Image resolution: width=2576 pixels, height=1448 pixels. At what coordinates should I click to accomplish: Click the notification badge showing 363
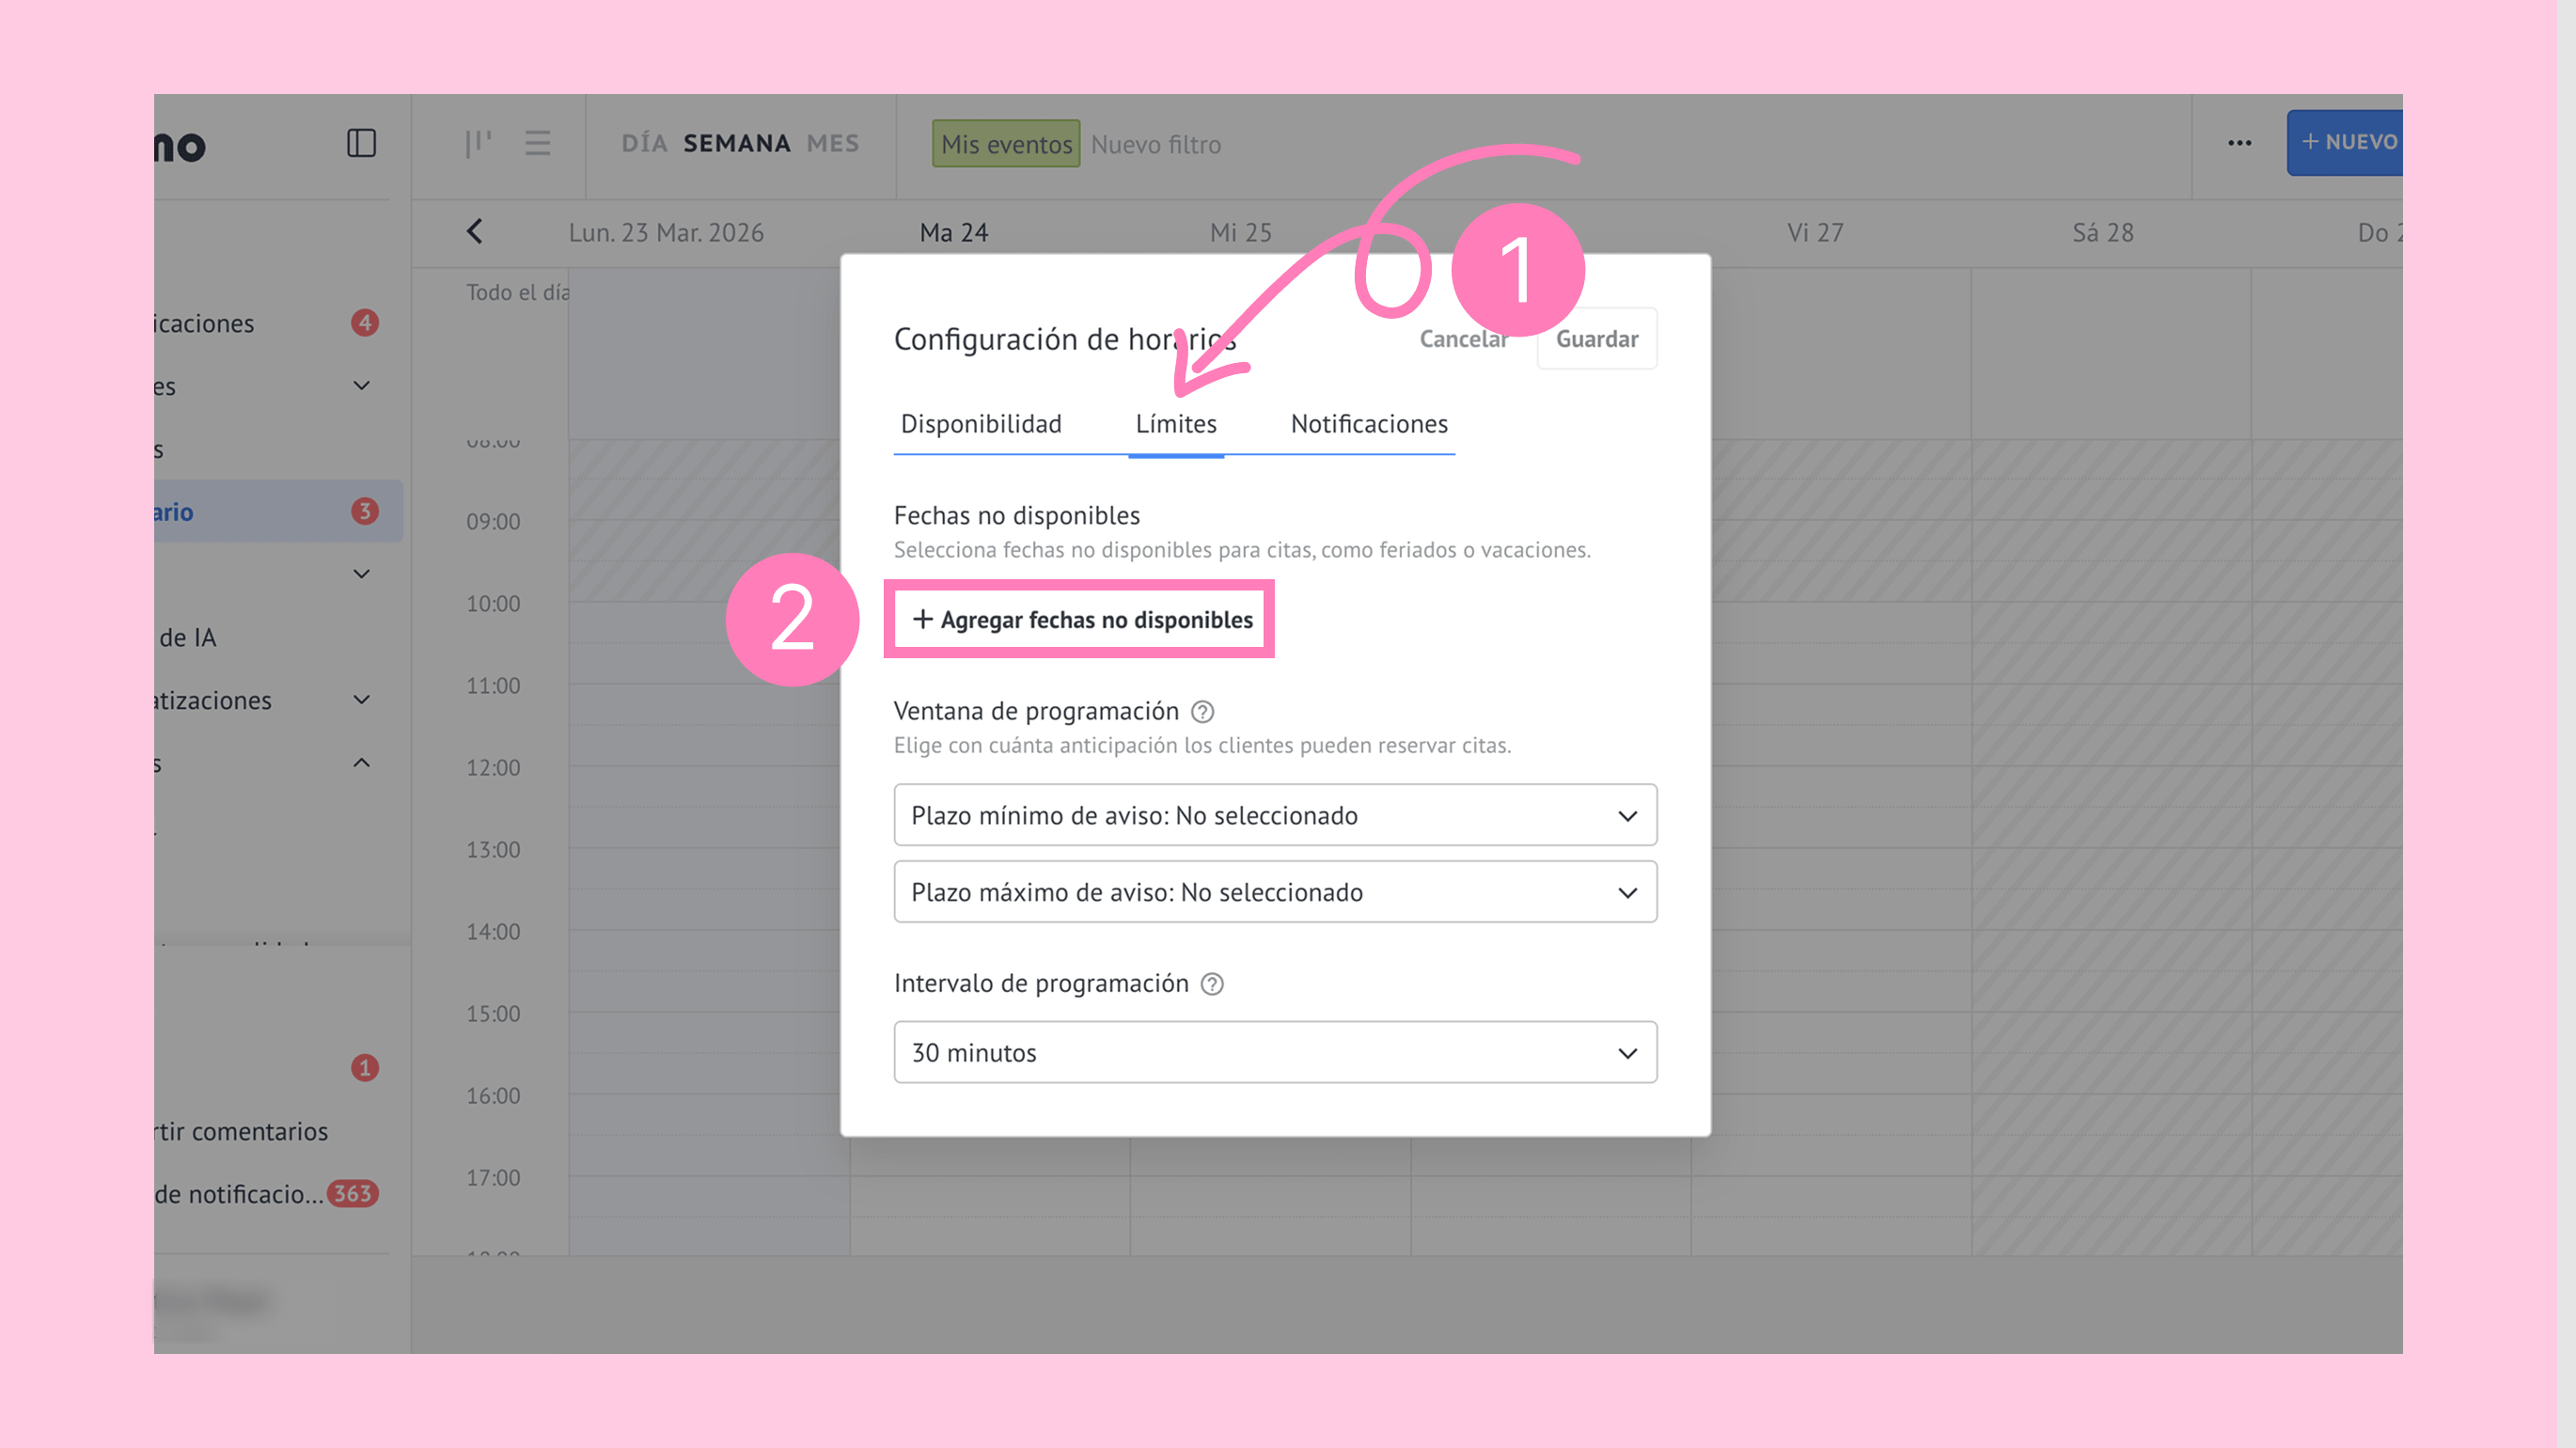click(x=352, y=1193)
